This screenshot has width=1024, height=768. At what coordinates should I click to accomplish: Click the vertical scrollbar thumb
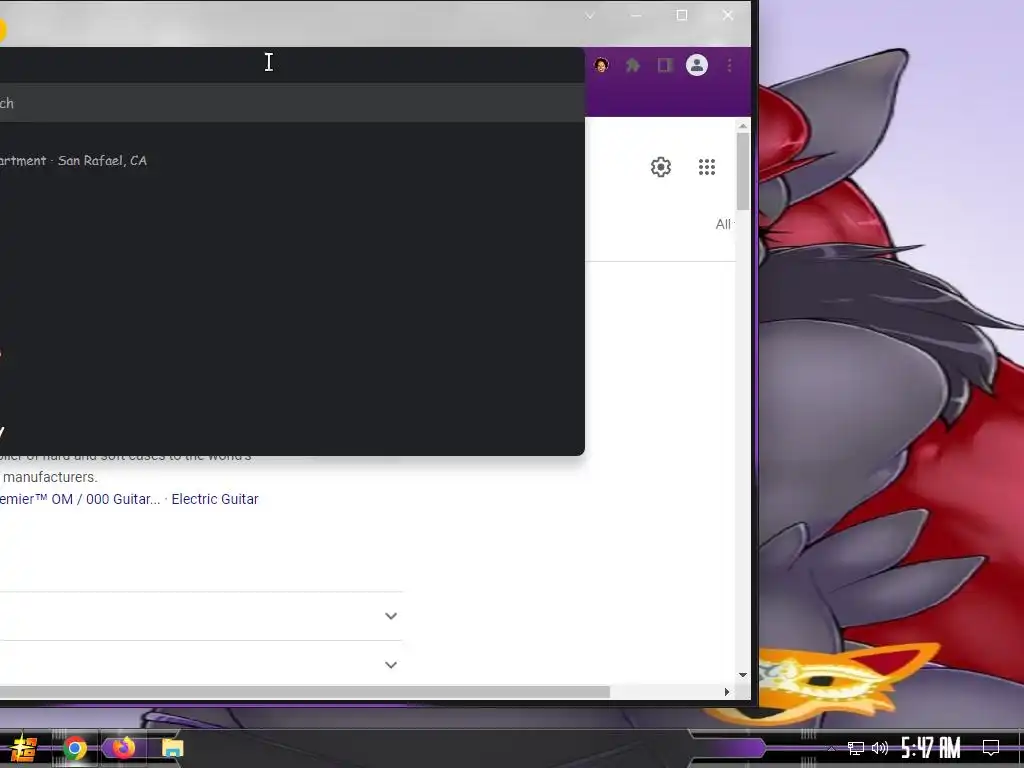click(x=743, y=171)
